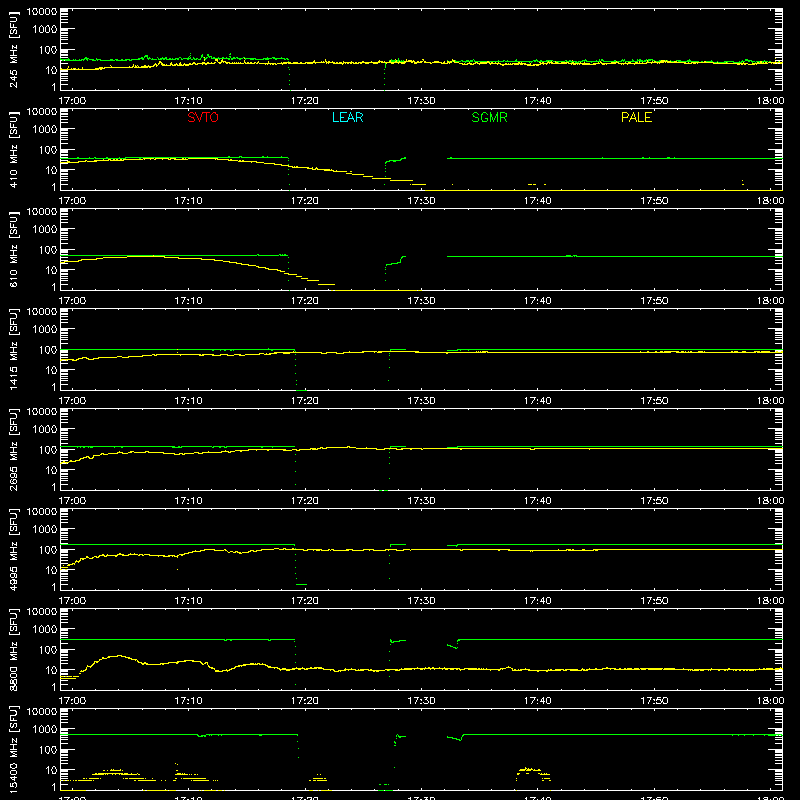Click the cyan LEAR station label
Image resolution: width=800 pixels, height=800 pixels.
point(347,117)
